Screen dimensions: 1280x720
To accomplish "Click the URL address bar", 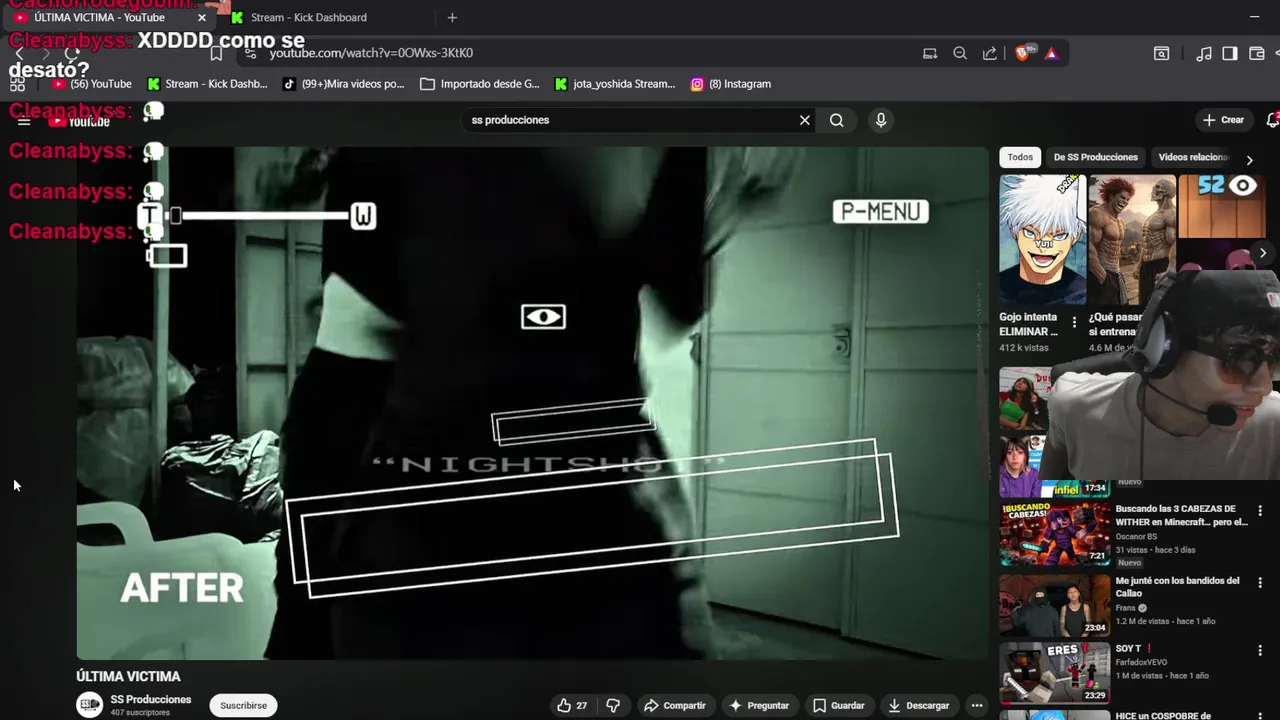I will pyautogui.click(x=580, y=53).
